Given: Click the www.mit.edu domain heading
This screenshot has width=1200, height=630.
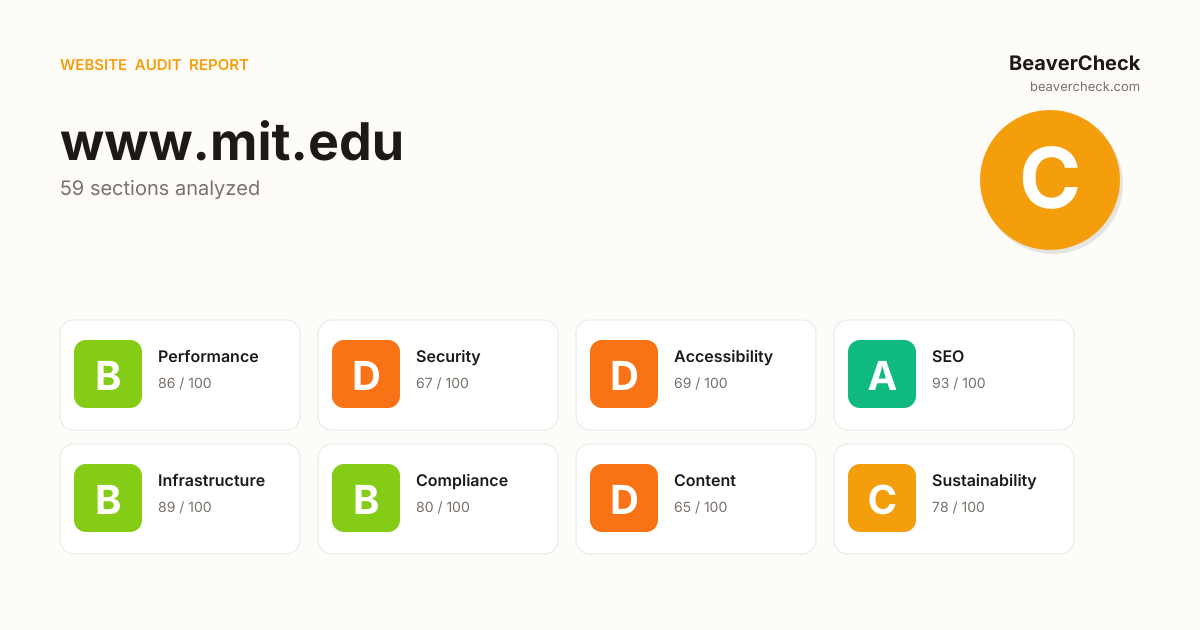Looking at the screenshot, I should coord(232,142).
